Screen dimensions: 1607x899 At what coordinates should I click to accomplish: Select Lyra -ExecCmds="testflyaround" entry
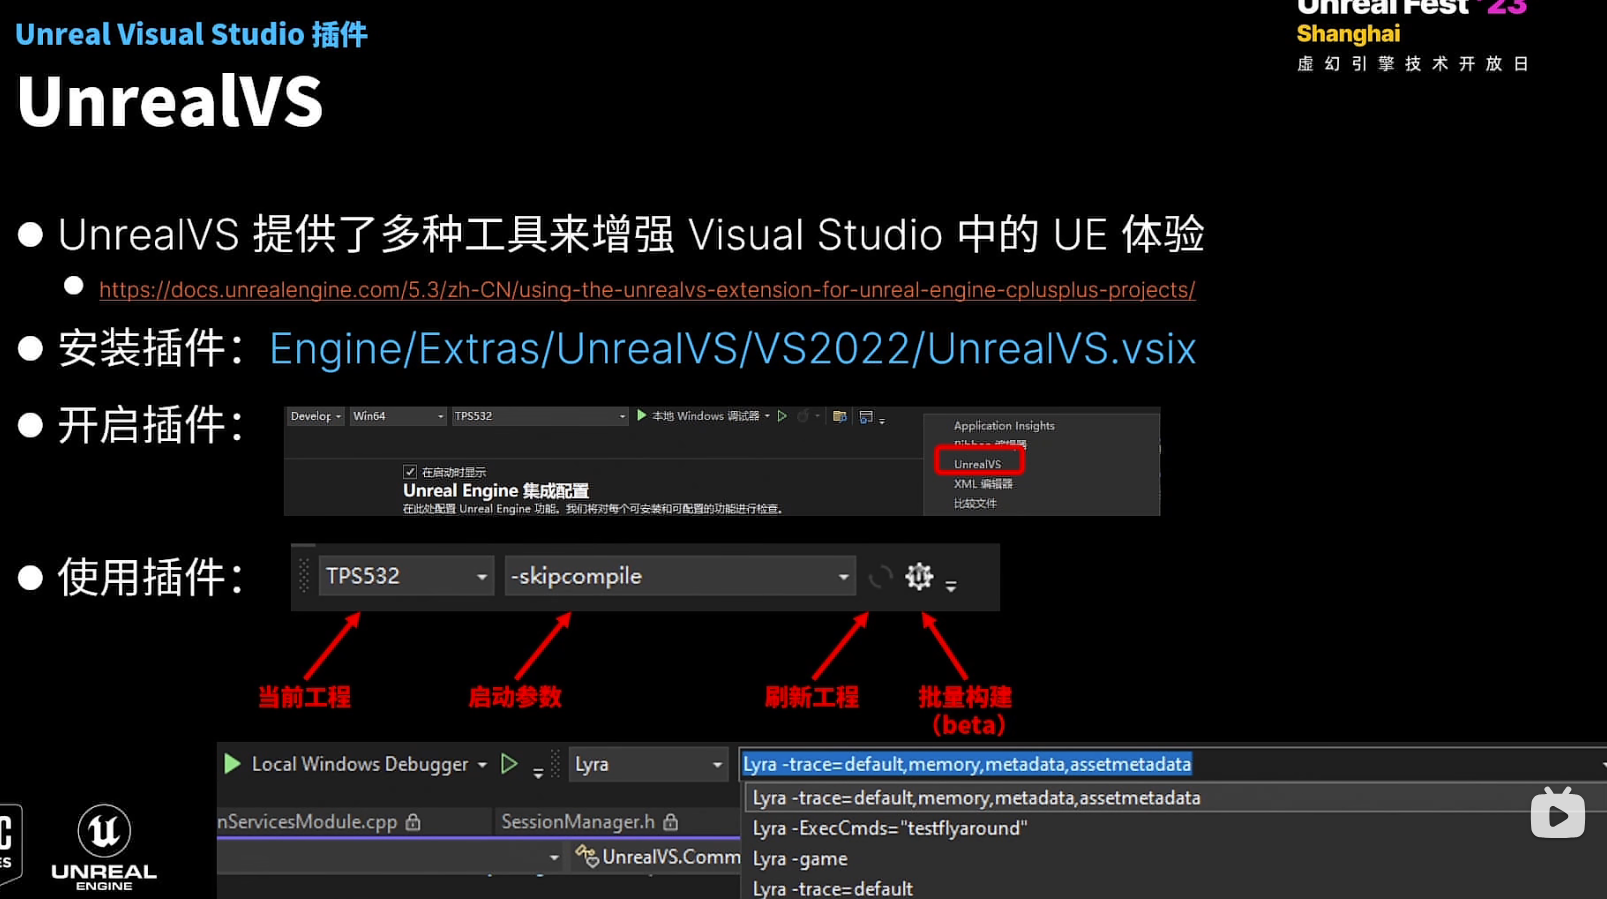tap(890, 828)
